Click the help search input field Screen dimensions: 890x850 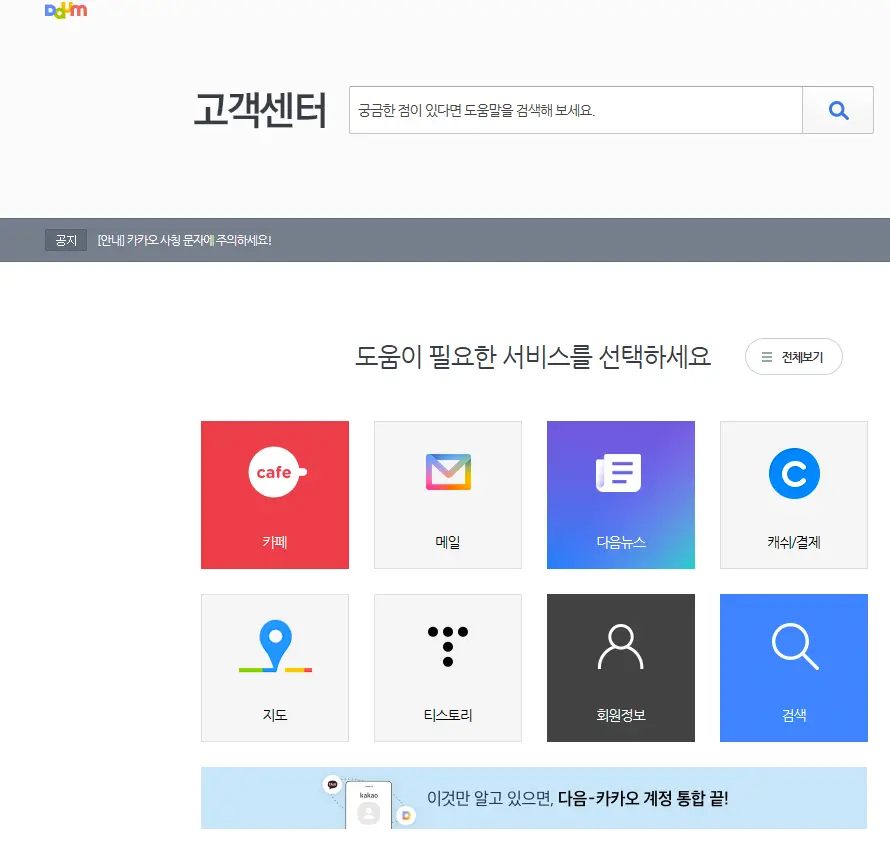coord(576,110)
